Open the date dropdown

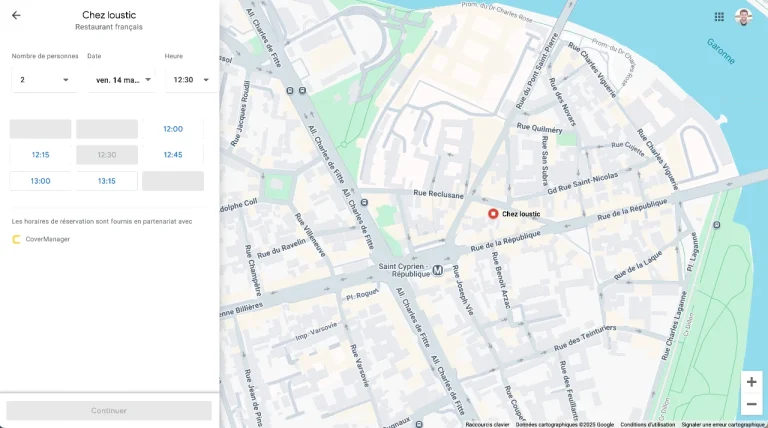(123, 80)
